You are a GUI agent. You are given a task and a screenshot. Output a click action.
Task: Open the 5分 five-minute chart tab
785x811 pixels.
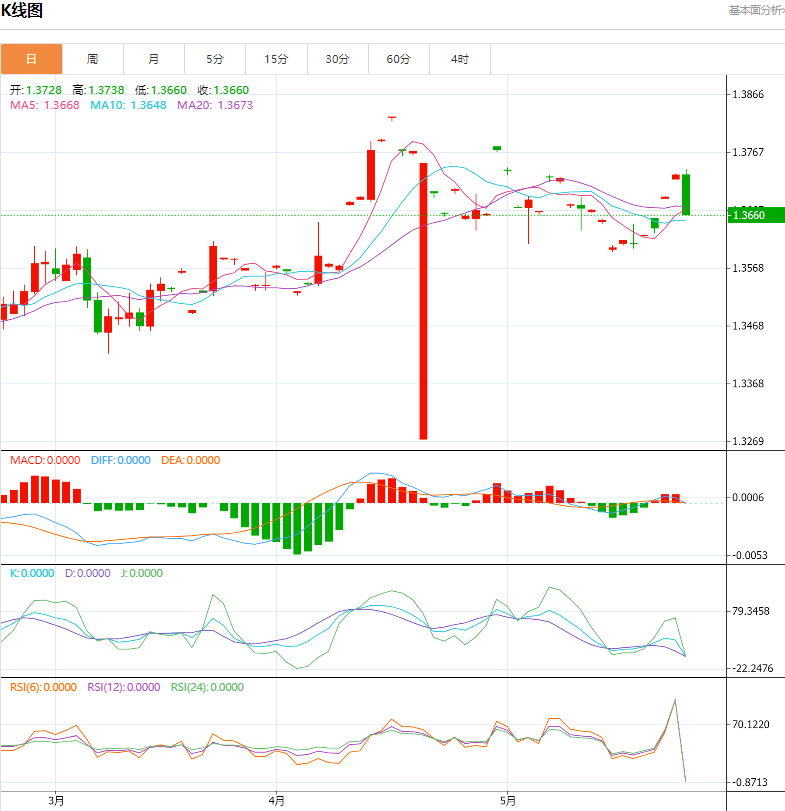(x=215, y=59)
